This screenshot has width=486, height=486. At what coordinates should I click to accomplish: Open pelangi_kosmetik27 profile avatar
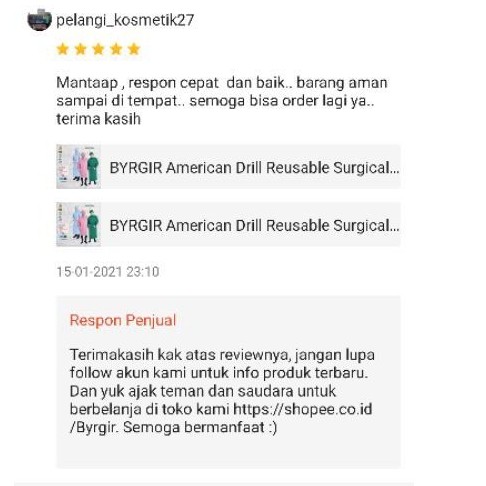(39, 20)
